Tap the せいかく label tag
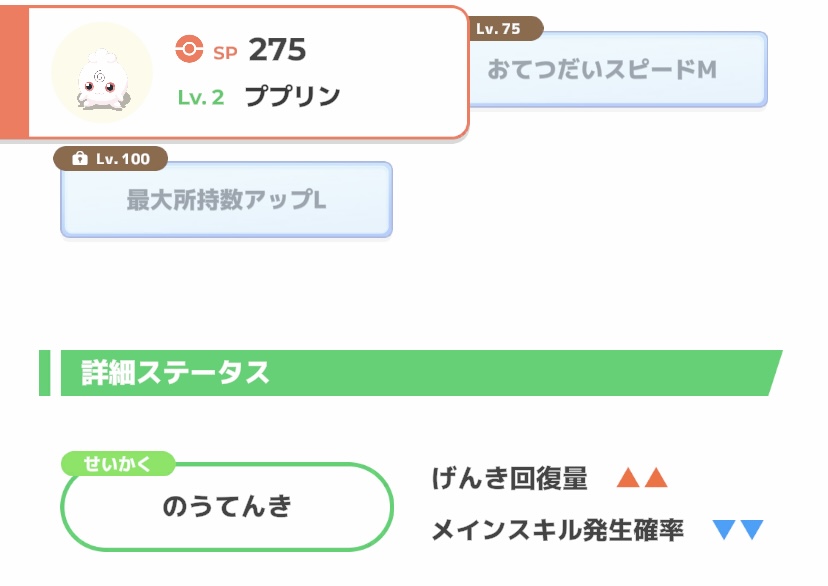This screenshot has width=828, height=586. click(x=118, y=464)
